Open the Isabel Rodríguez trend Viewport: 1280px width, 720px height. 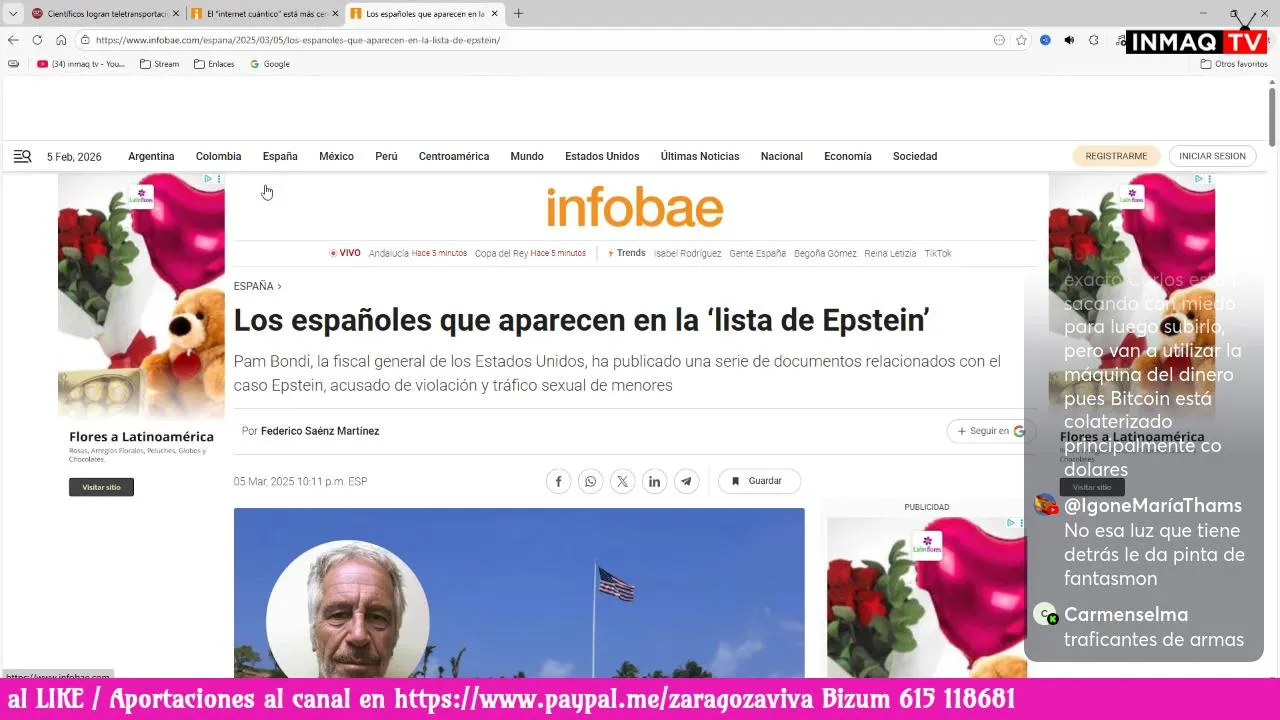click(687, 253)
